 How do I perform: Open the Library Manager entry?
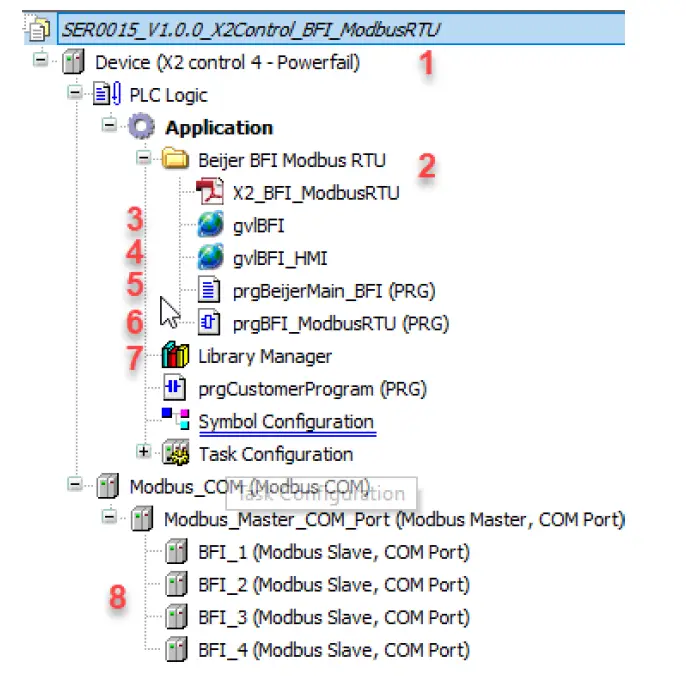click(265, 356)
